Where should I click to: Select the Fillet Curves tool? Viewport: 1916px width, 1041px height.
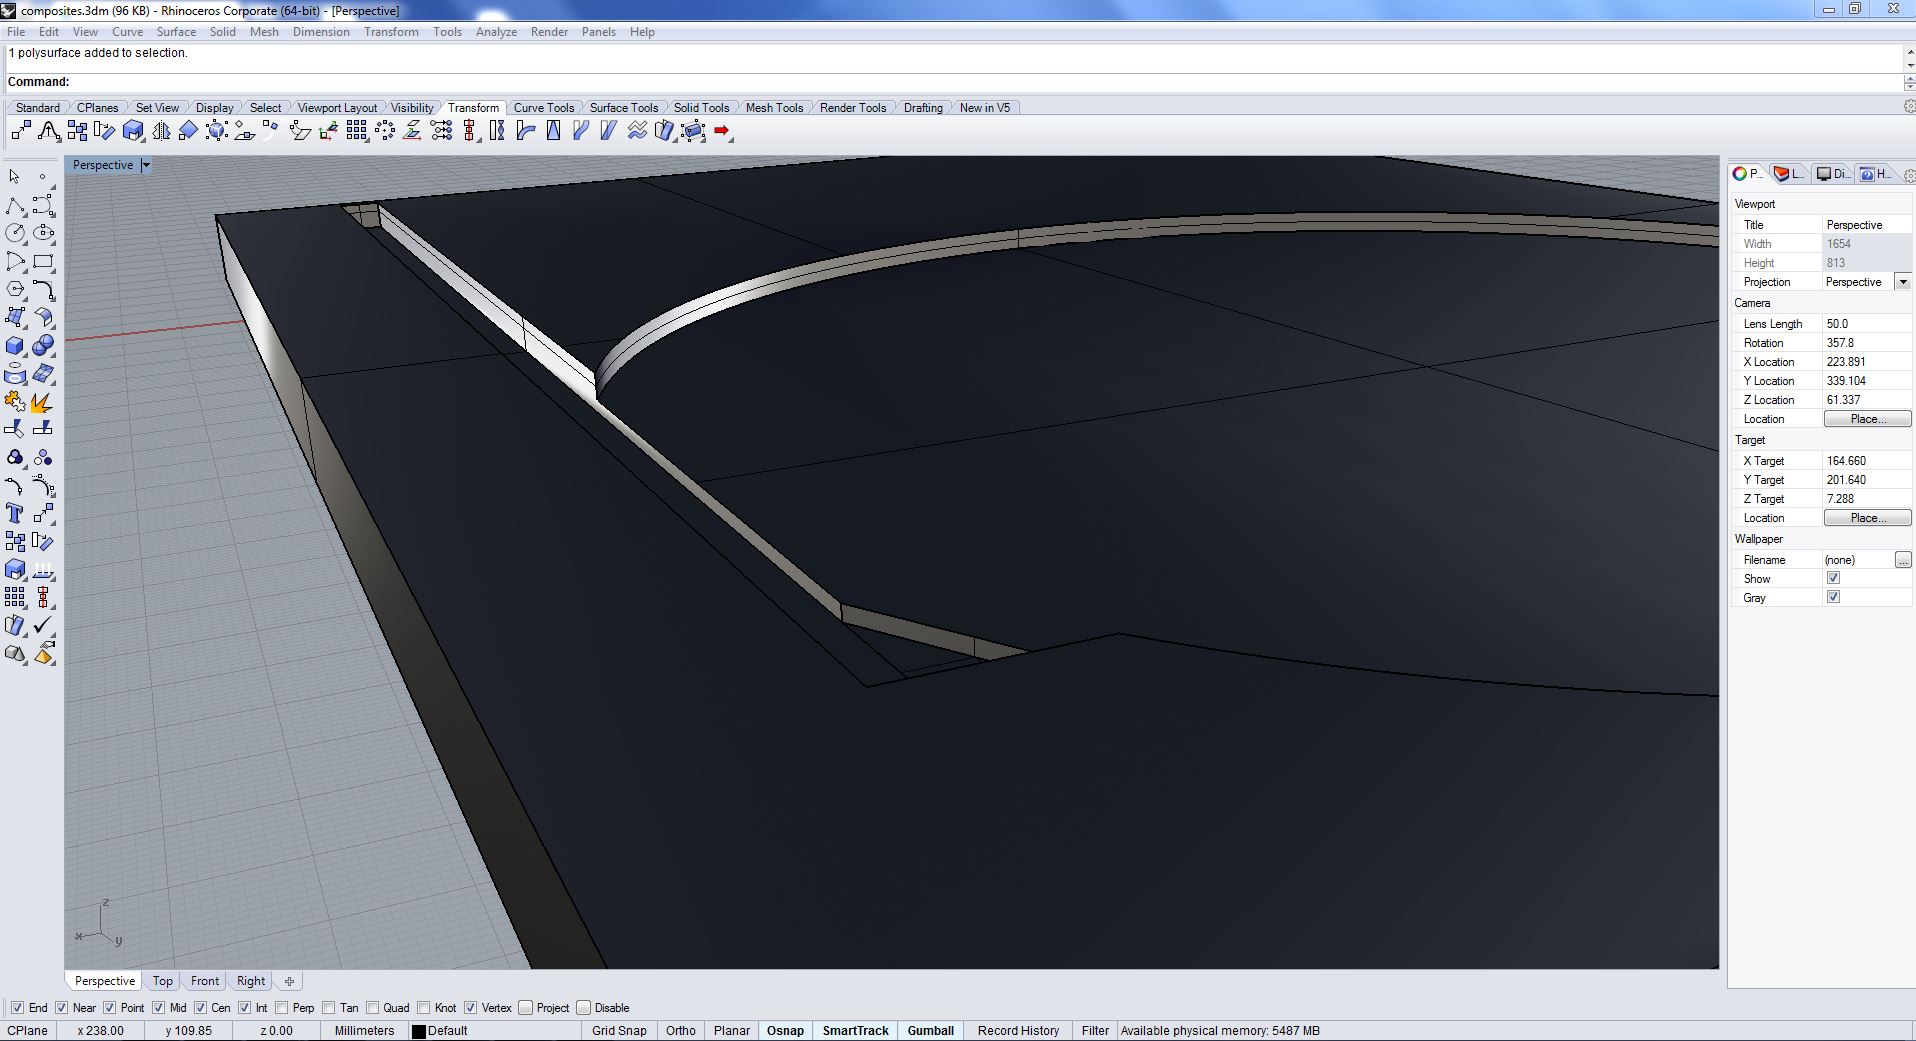pos(43,289)
